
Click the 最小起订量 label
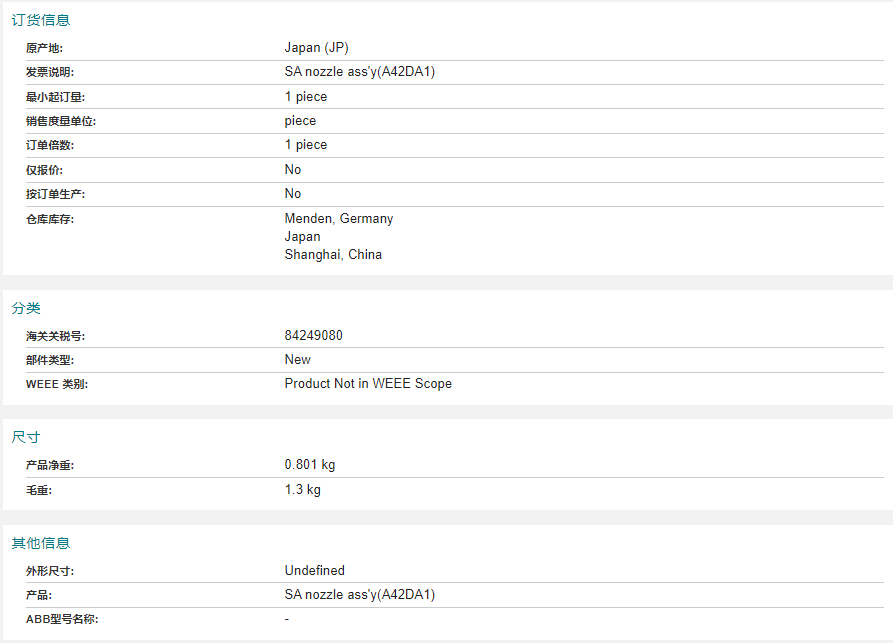click(x=55, y=97)
